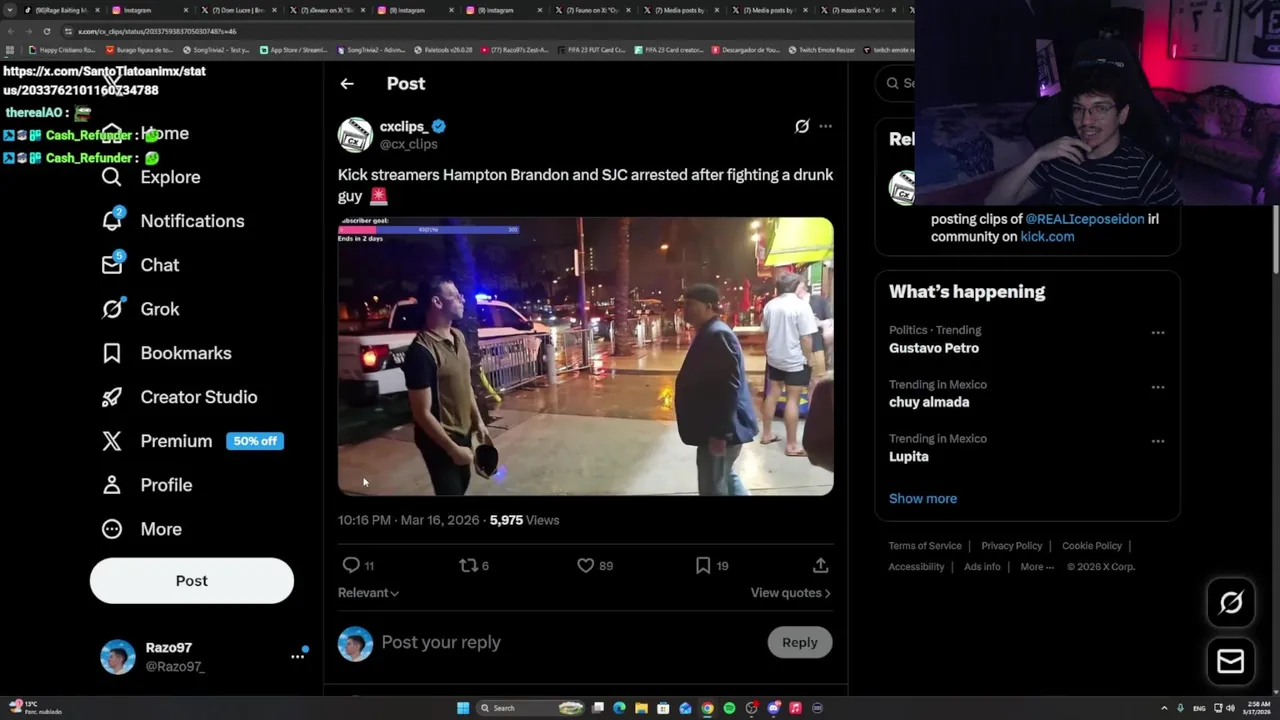Open View quotes link
1280x720 pixels.
[x=790, y=593]
